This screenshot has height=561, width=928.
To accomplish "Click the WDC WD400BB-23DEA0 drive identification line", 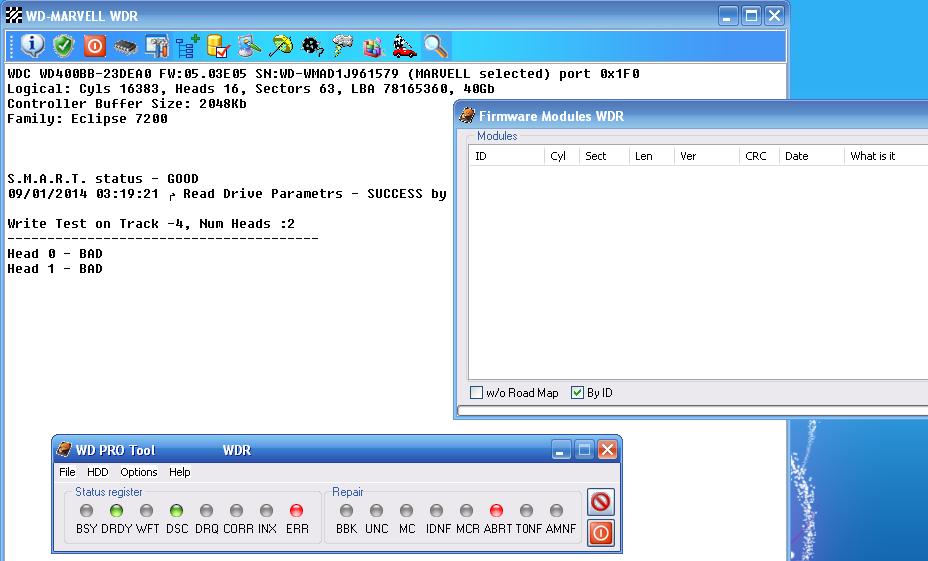I will click(323, 74).
